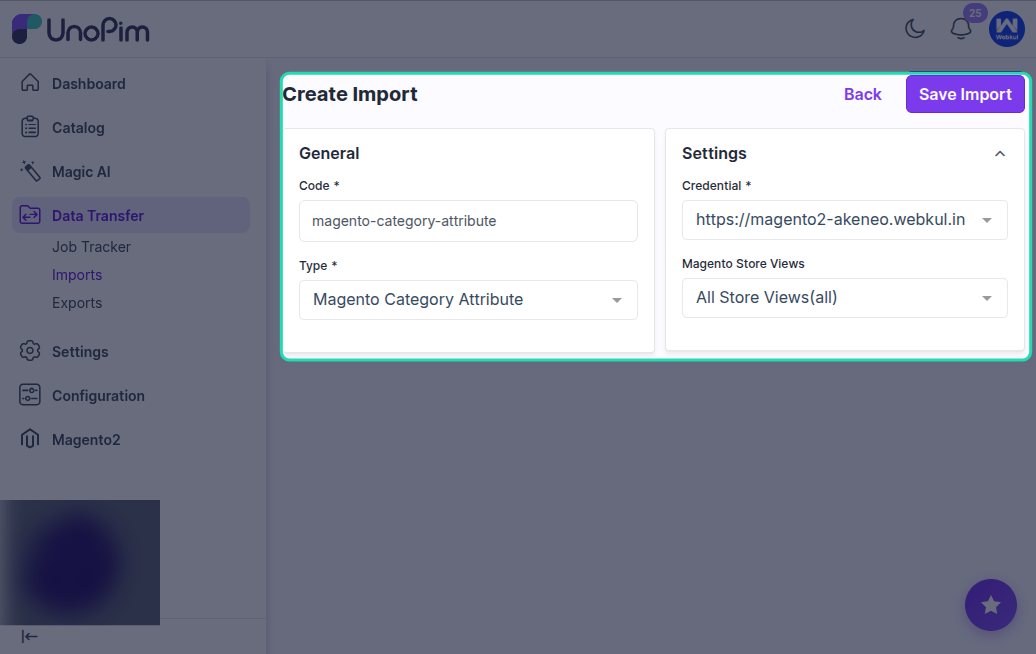
Task: Click the Settings gear icon
Action: pos(30,351)
